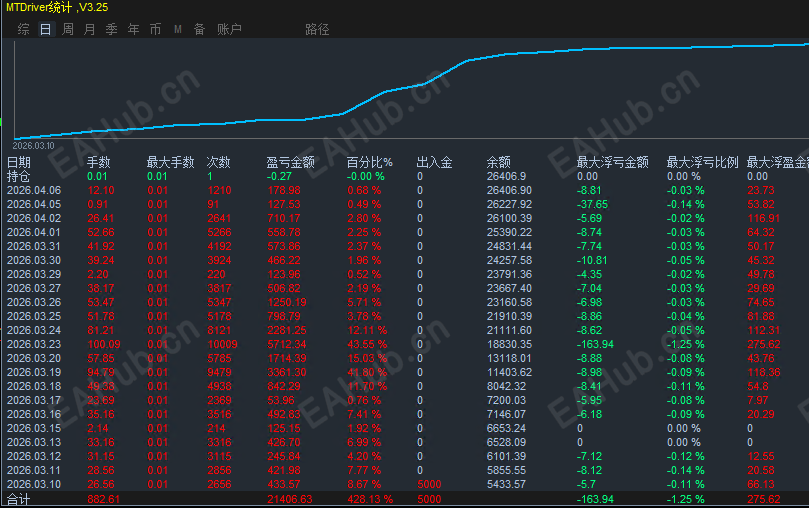Select the 2026.03.23 date row
This screenshot has height=508, width=809.
[34, 344]
